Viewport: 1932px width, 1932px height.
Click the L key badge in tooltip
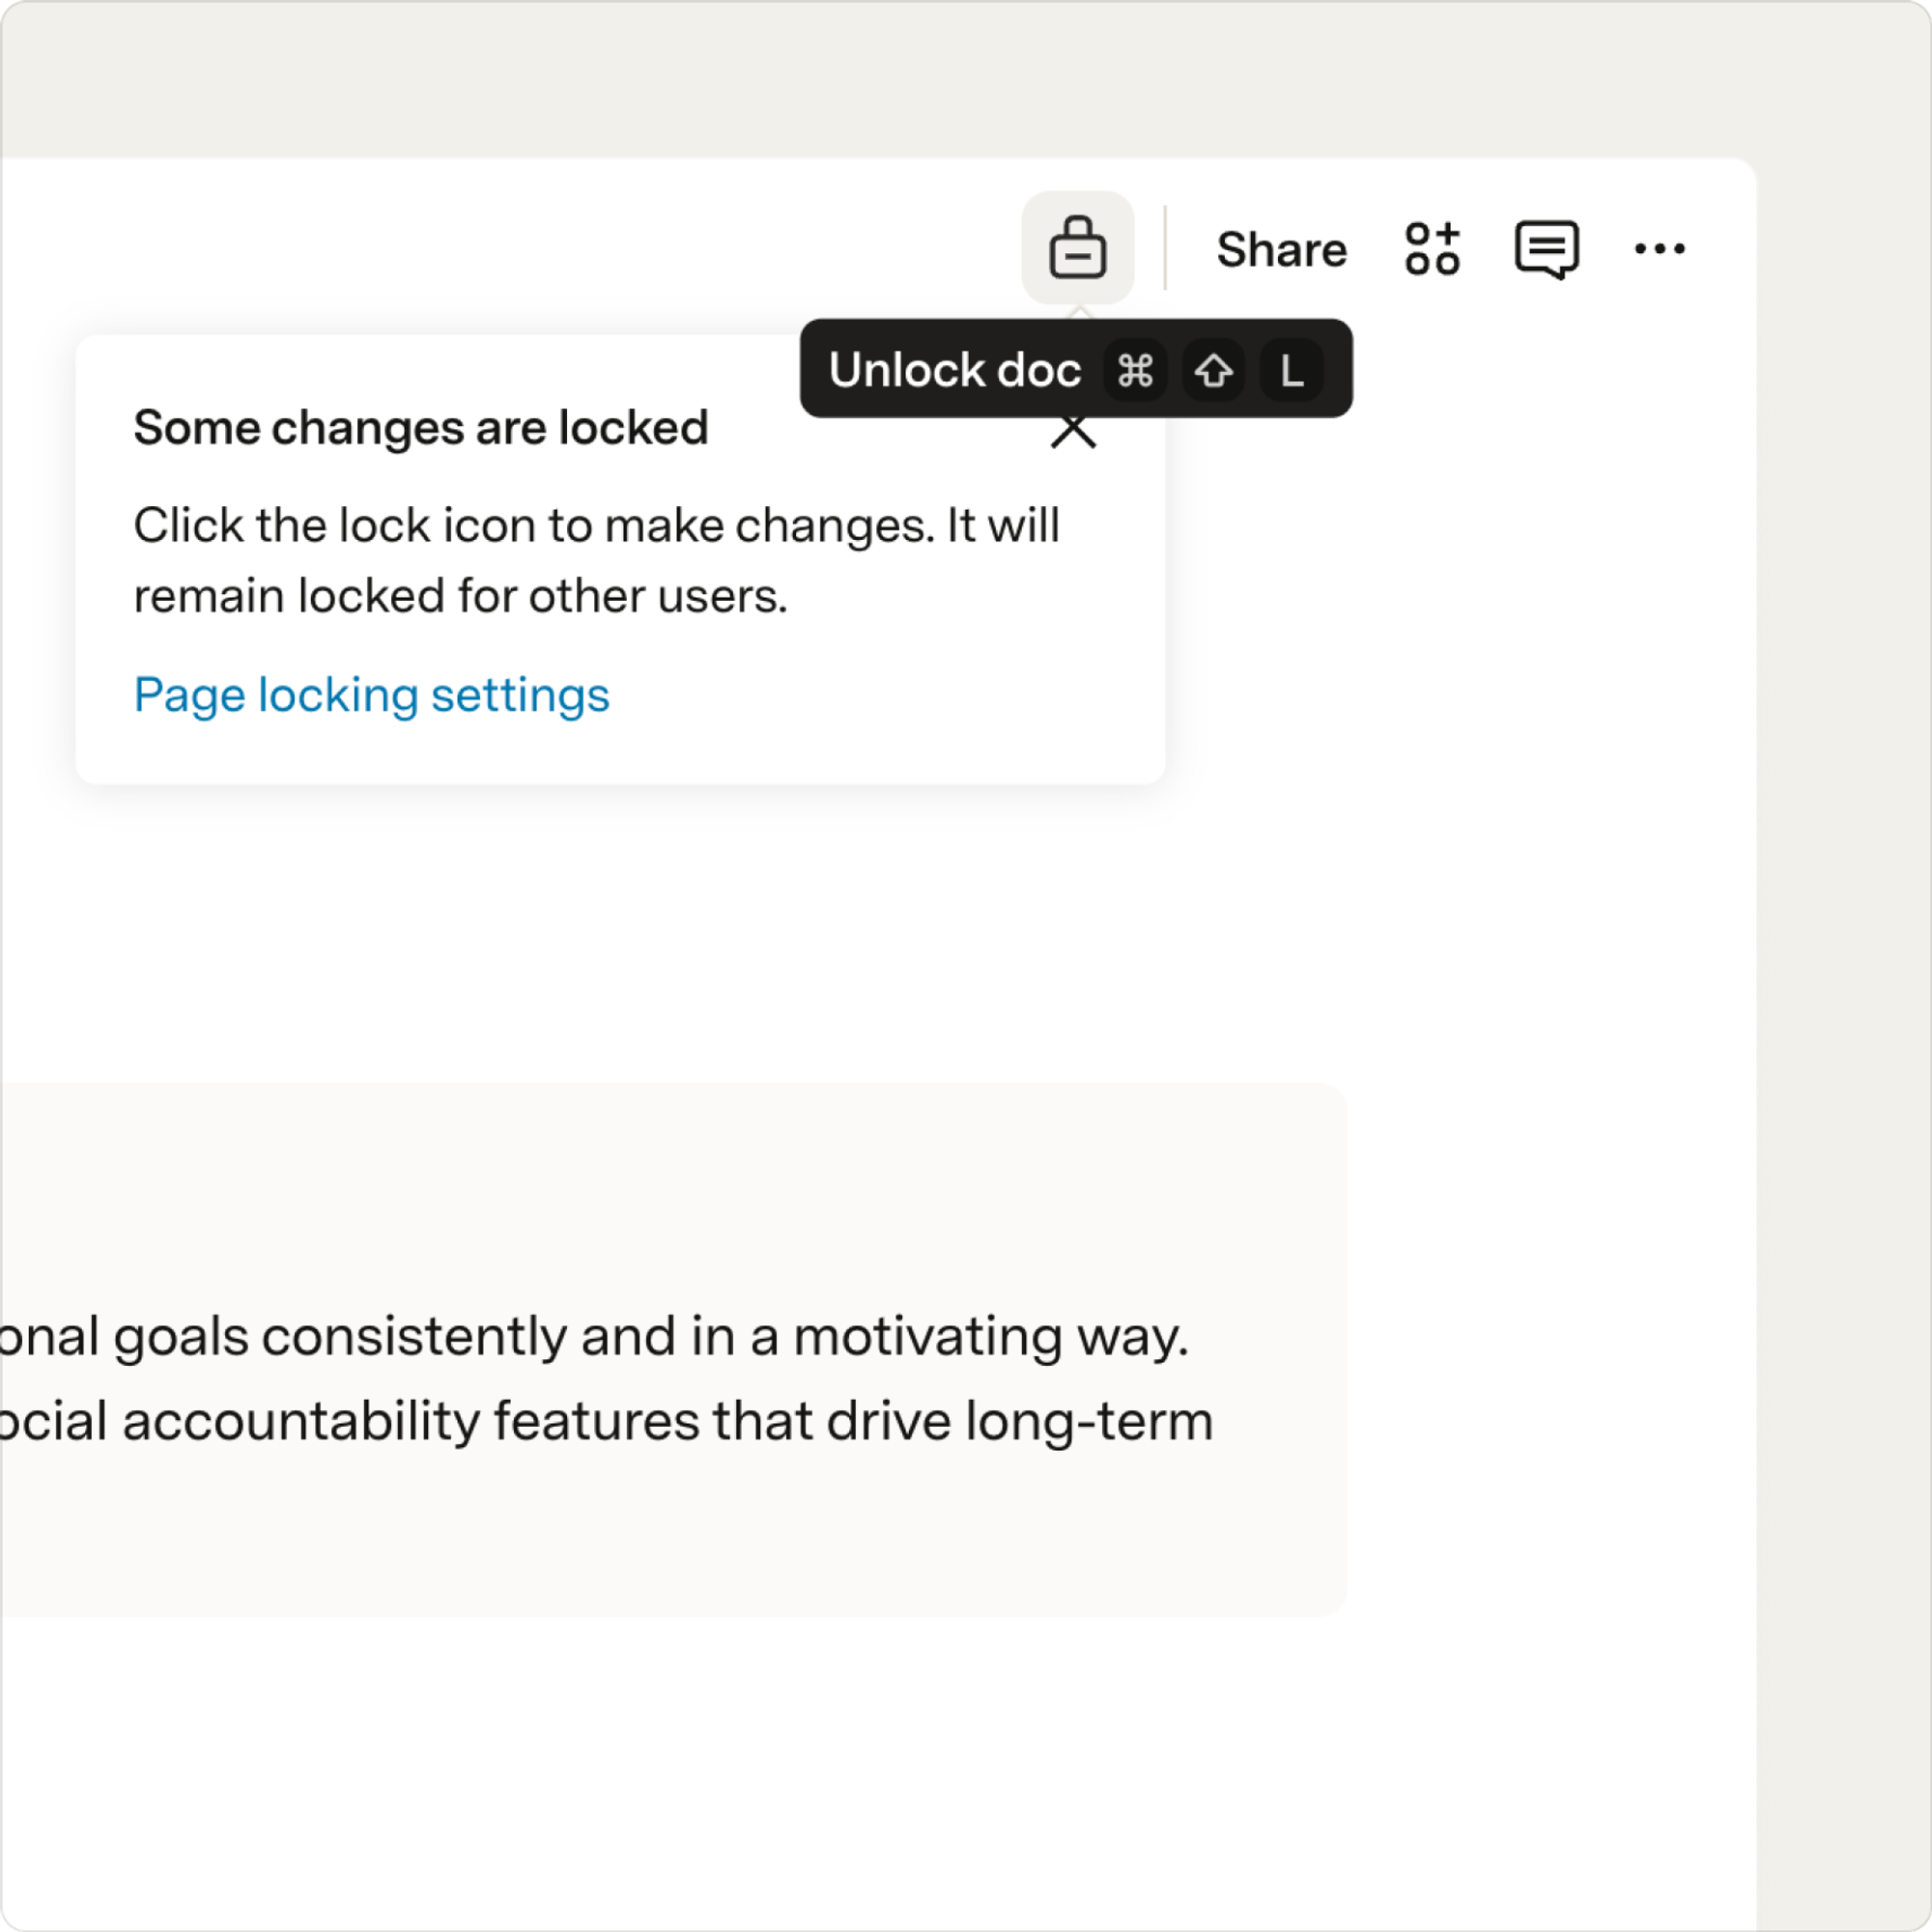[1291, 371]
